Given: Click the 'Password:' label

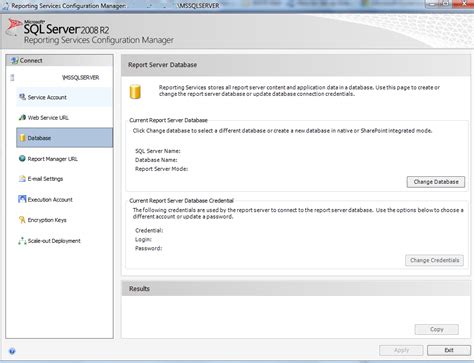Looking at the screenshot, I should (x=148, y=248).
